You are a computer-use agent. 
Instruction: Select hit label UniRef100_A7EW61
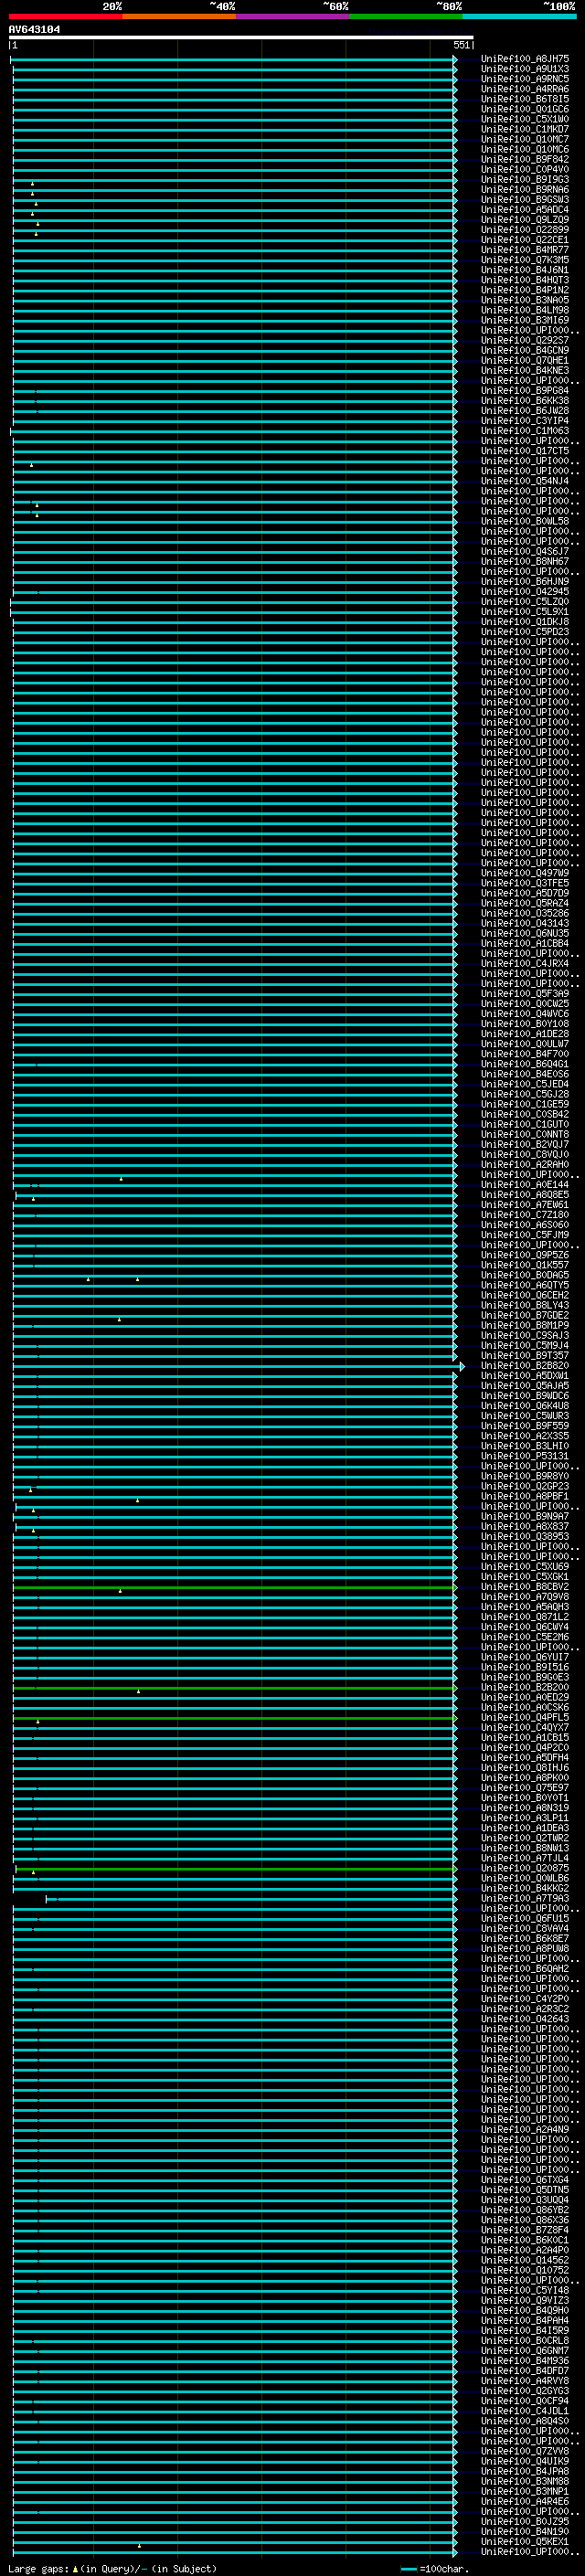(x=524, y=1205)
